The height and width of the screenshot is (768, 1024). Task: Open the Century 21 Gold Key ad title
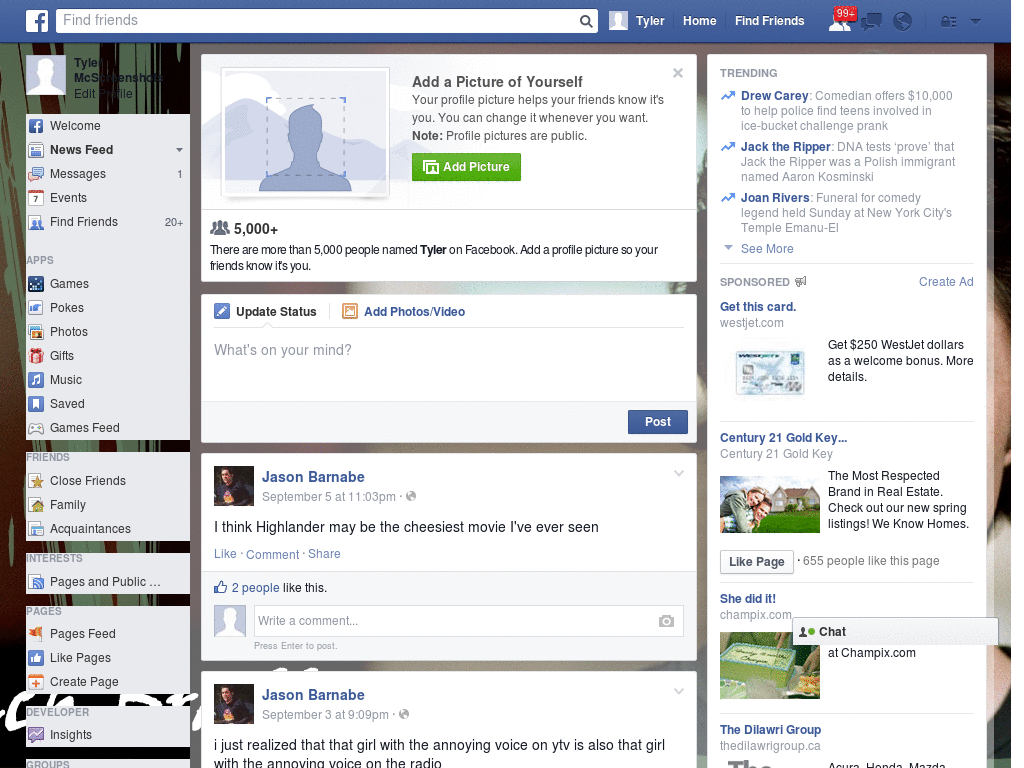tap(783, 438)
